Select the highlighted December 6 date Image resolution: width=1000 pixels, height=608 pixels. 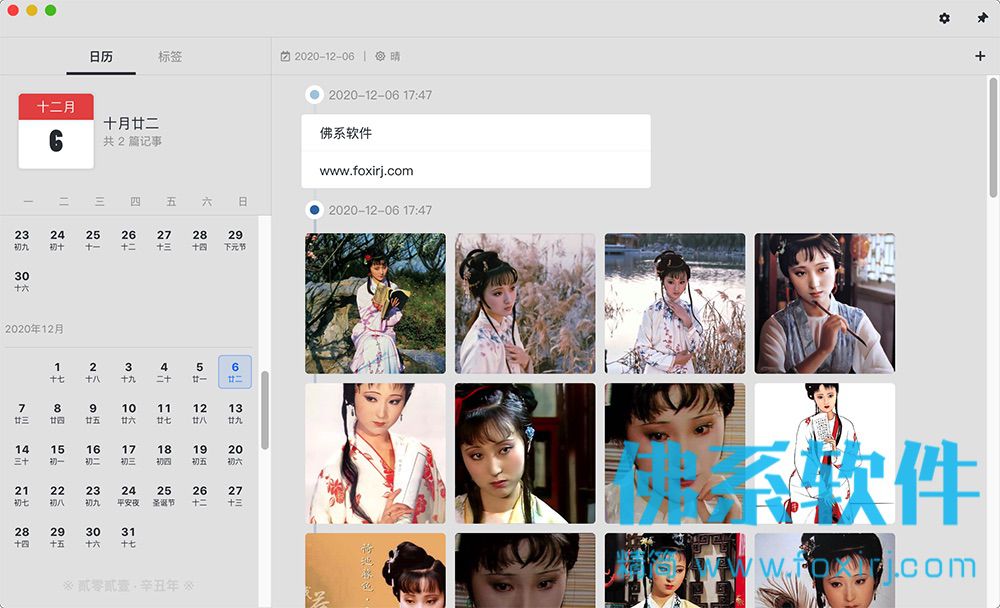(235, 372)
